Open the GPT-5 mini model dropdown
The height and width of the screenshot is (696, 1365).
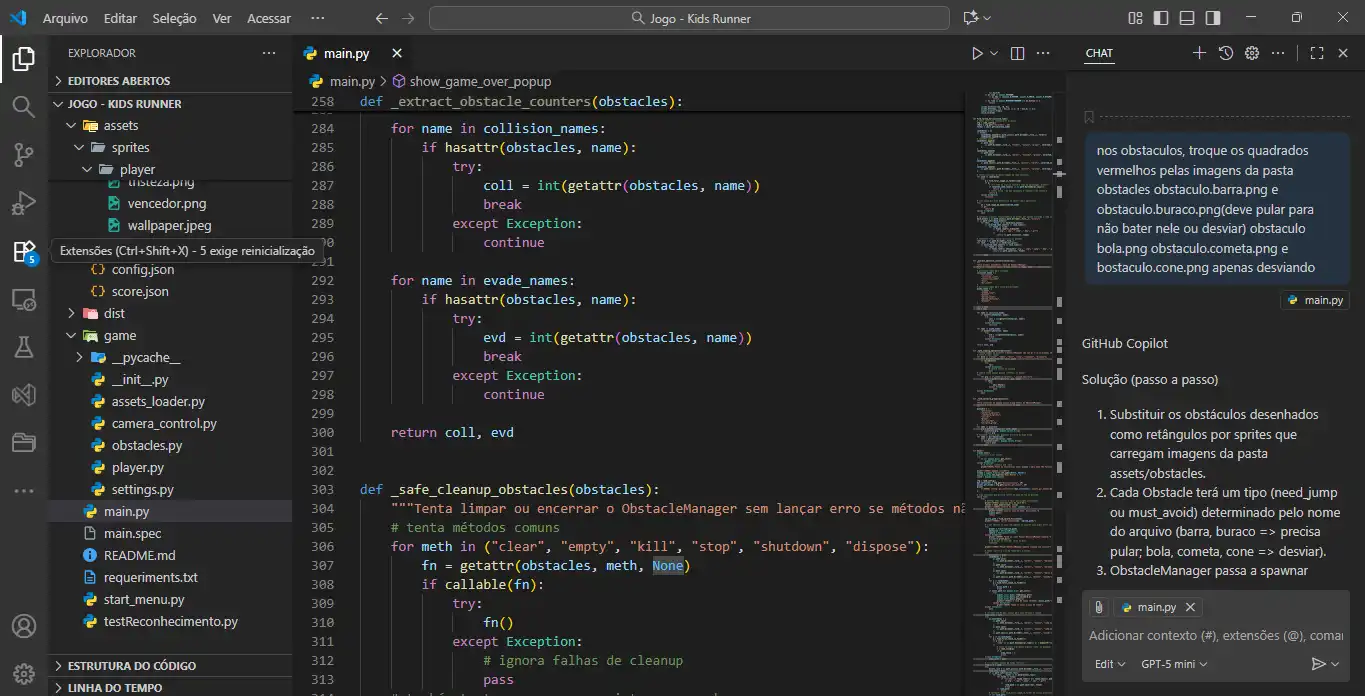1174,664
